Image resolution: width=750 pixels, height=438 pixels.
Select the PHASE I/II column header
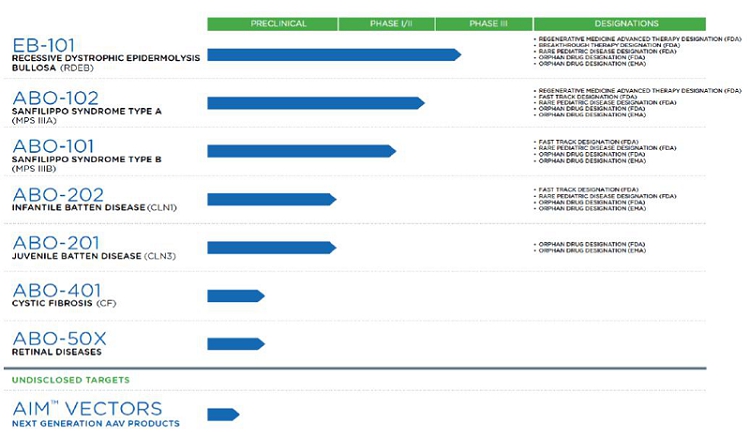coord(386,23)
